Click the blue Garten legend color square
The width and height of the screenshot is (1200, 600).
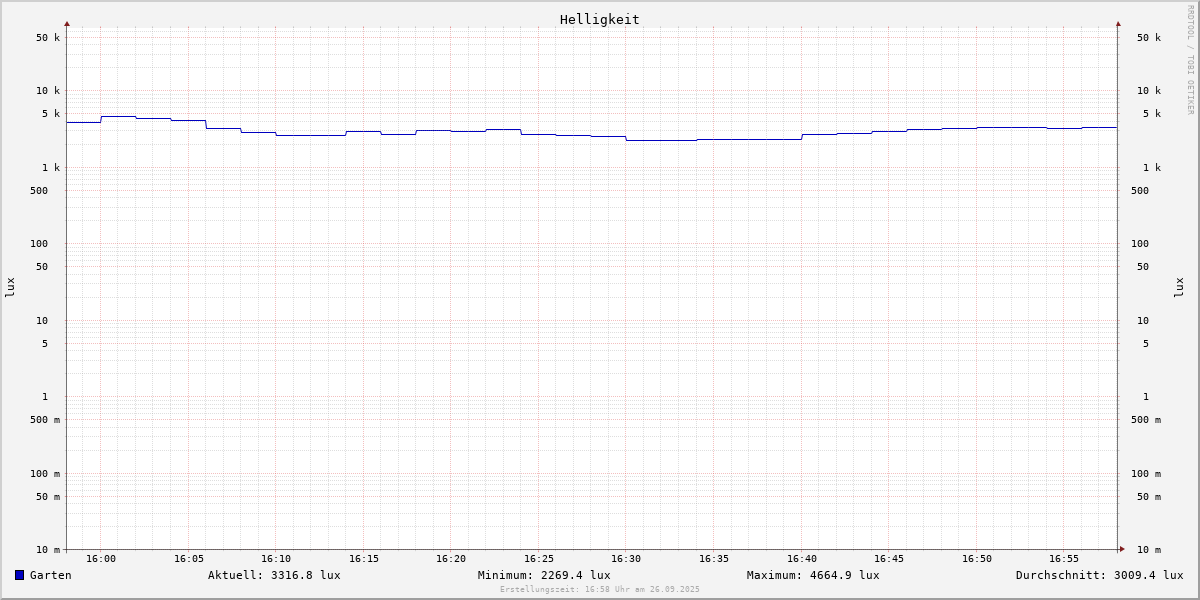click(19, 575)
